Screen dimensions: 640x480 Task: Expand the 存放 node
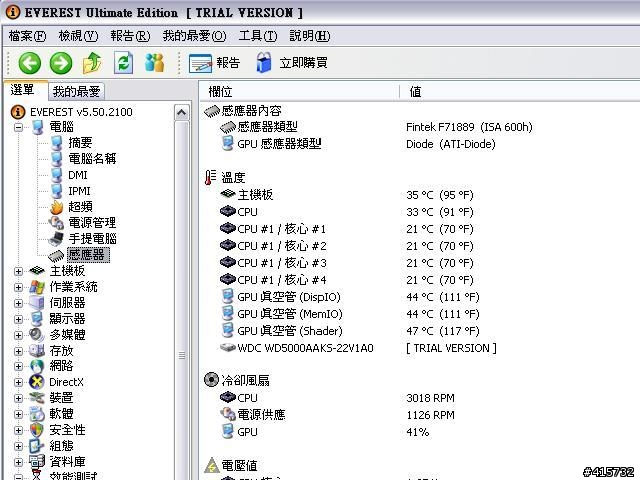pos(18,351)
